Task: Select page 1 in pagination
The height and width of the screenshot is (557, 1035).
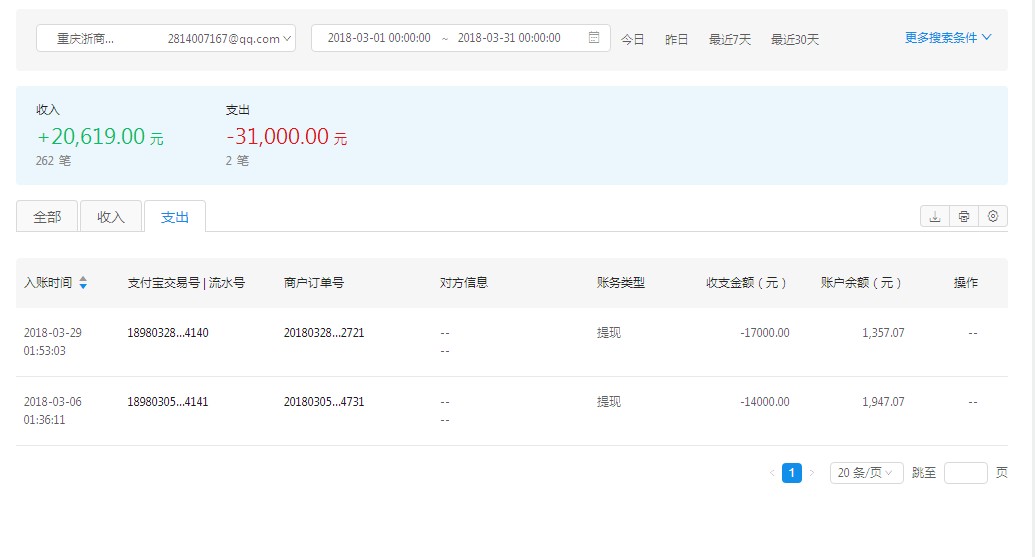Action: tap(791, 473)
